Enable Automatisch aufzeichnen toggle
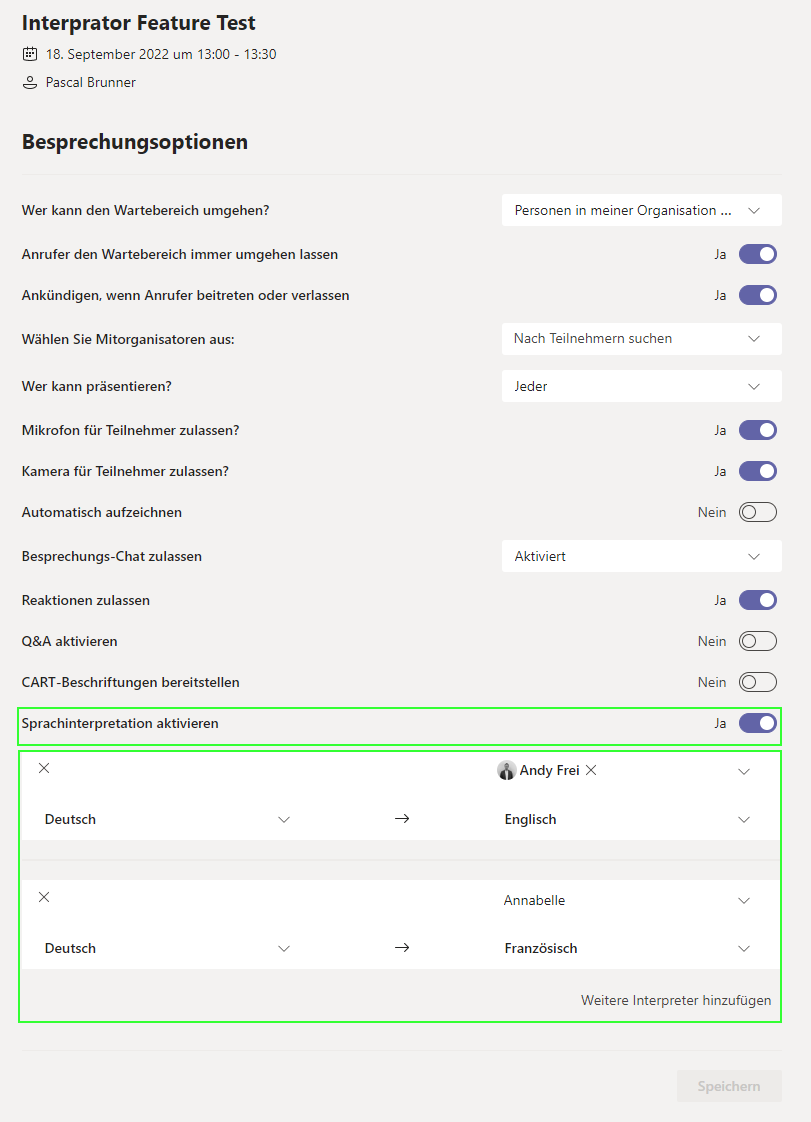This screenshot has width=811, height=1122. pyautogui.click(x=757, y=512)
